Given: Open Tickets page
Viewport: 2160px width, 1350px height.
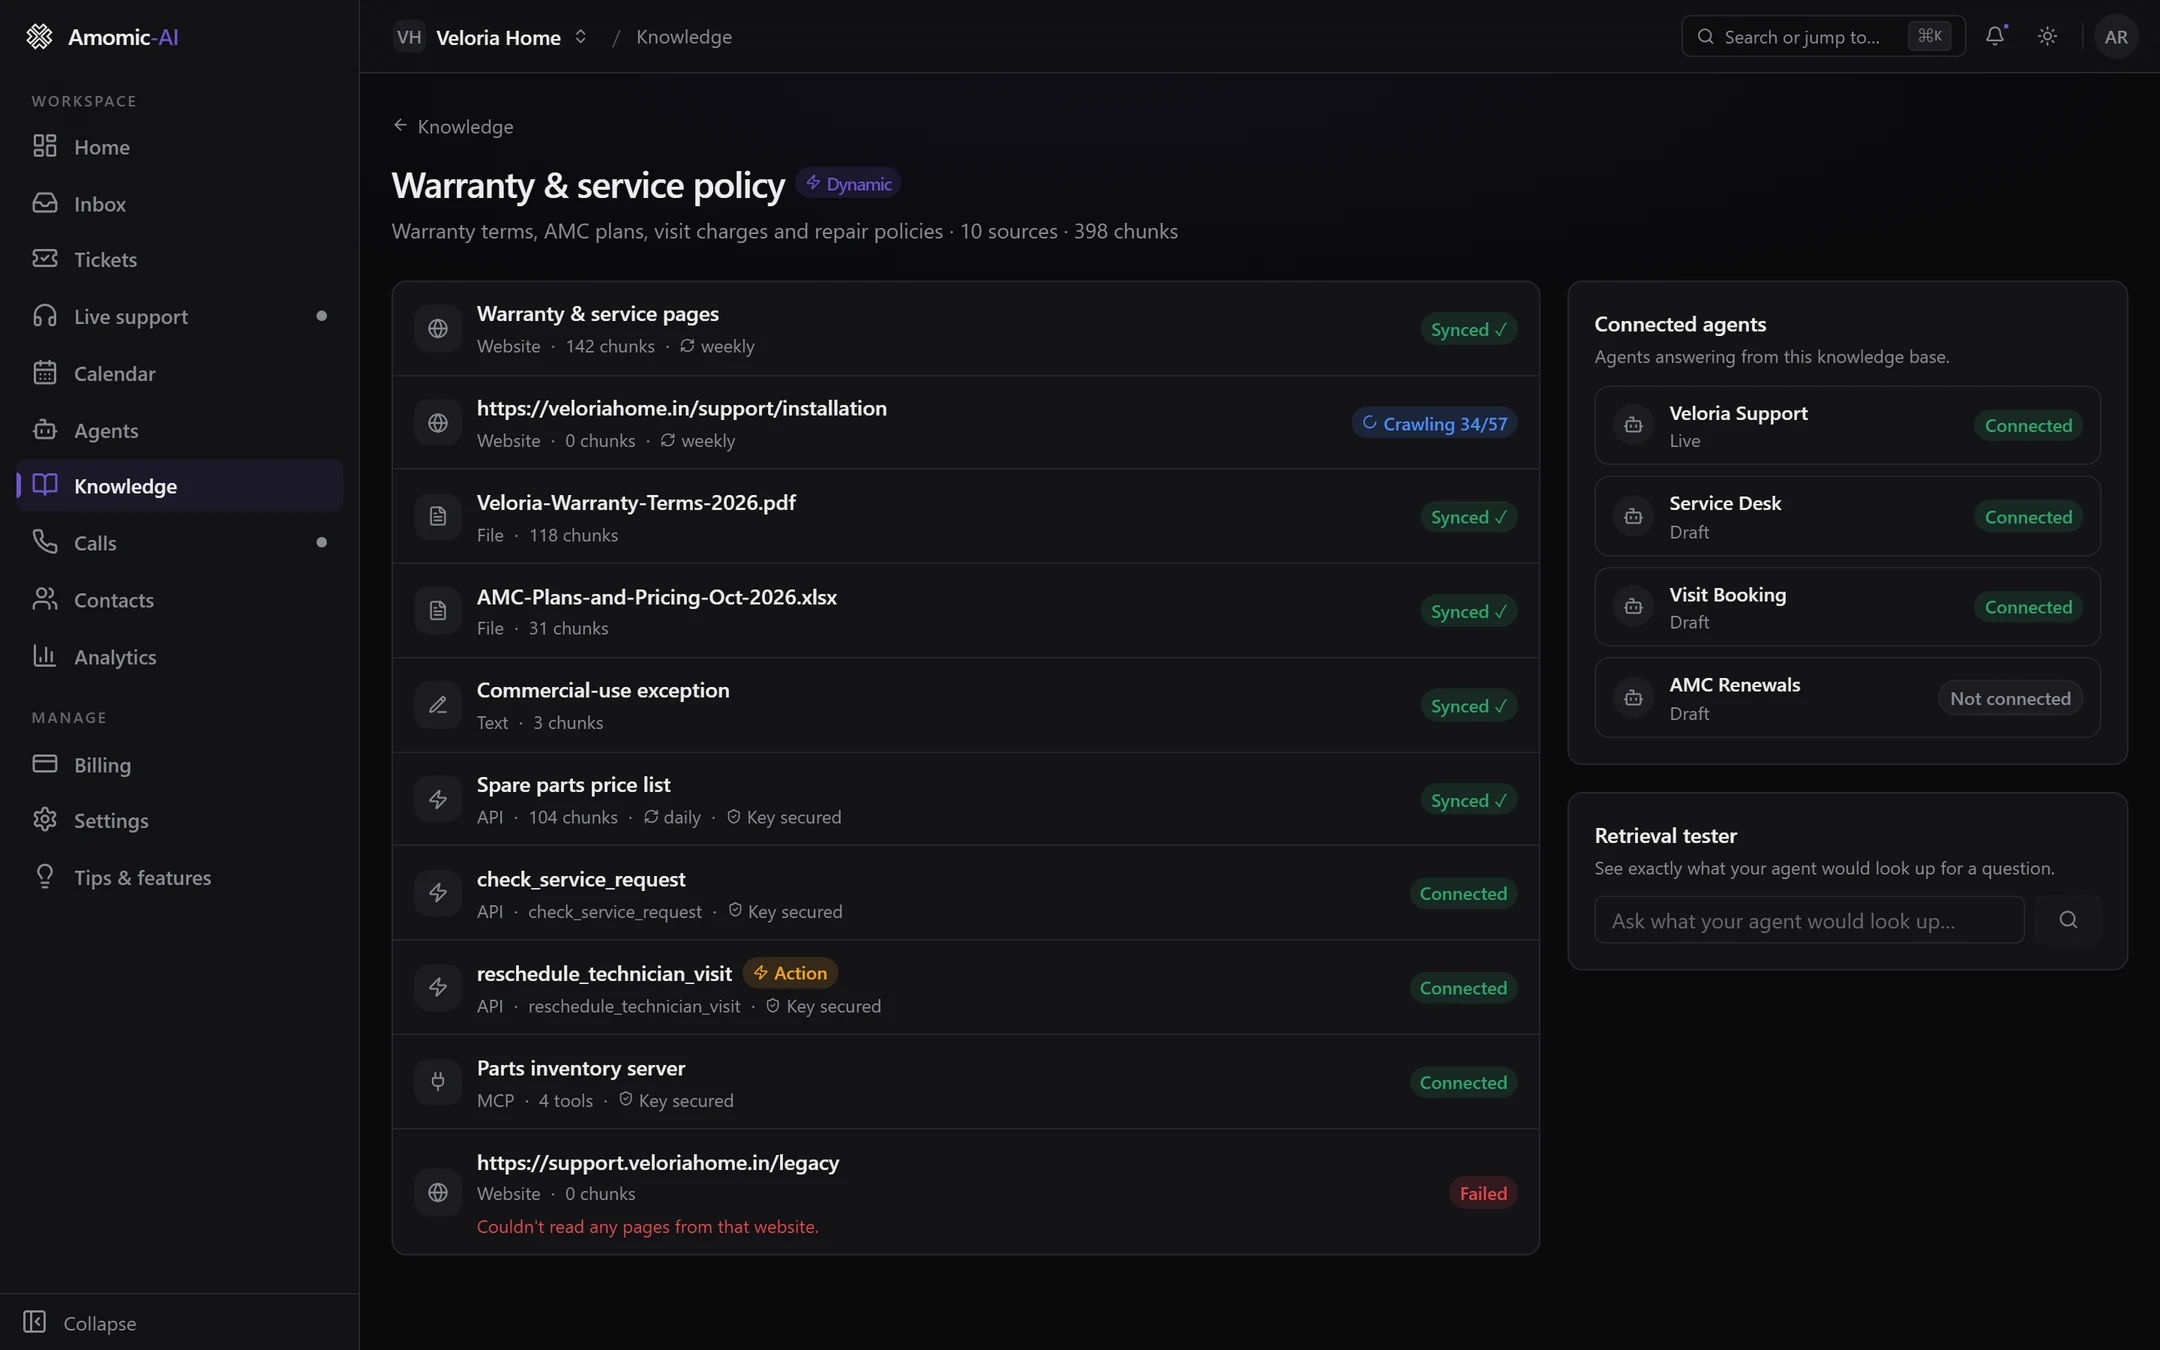Looking at the screenshot, I should (180, 259).
